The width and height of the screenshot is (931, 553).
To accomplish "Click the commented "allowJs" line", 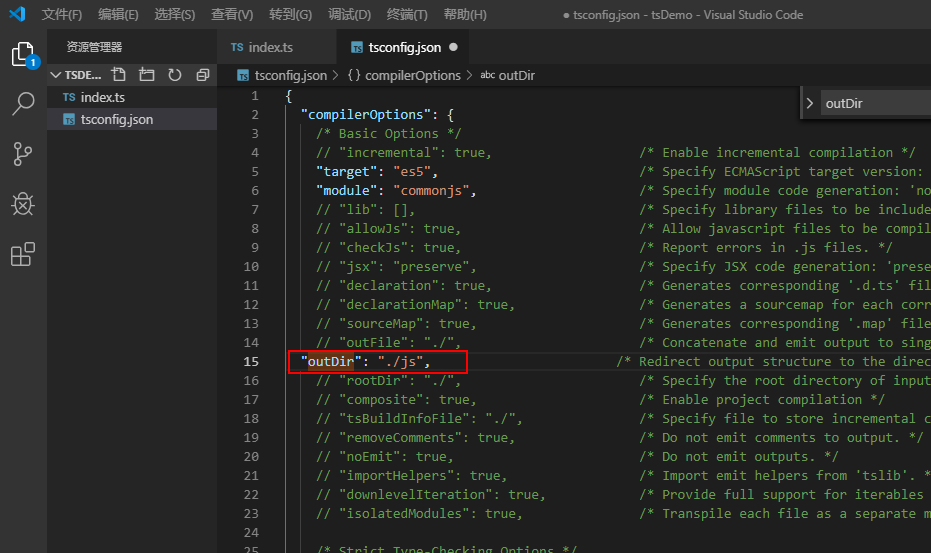I will click(388, 228).
